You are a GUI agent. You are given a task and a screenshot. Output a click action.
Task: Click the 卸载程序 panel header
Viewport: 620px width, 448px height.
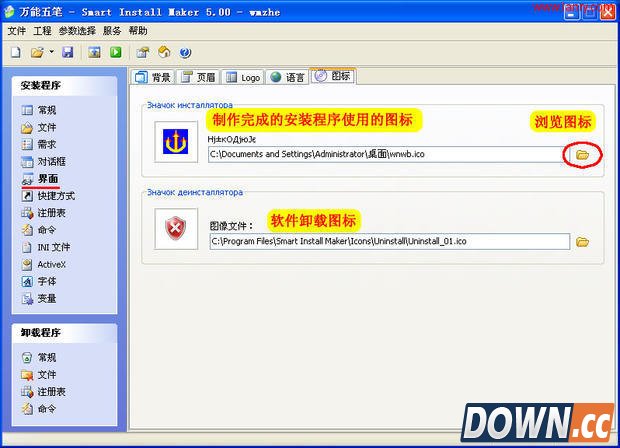pyautogui.click(x=65, y=333)
